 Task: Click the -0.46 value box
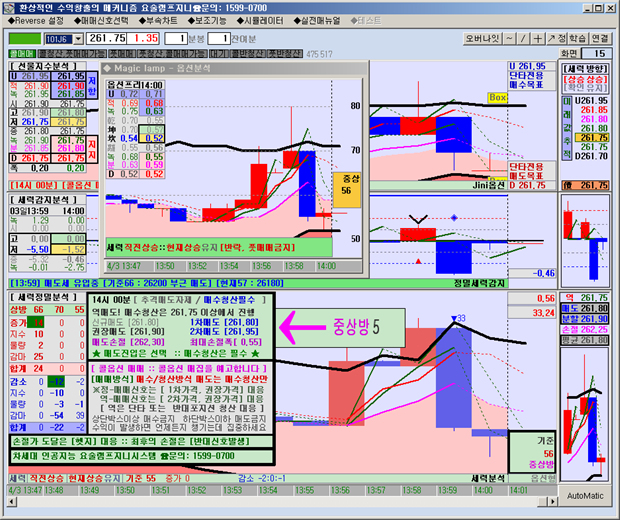(x=532, y=273)
